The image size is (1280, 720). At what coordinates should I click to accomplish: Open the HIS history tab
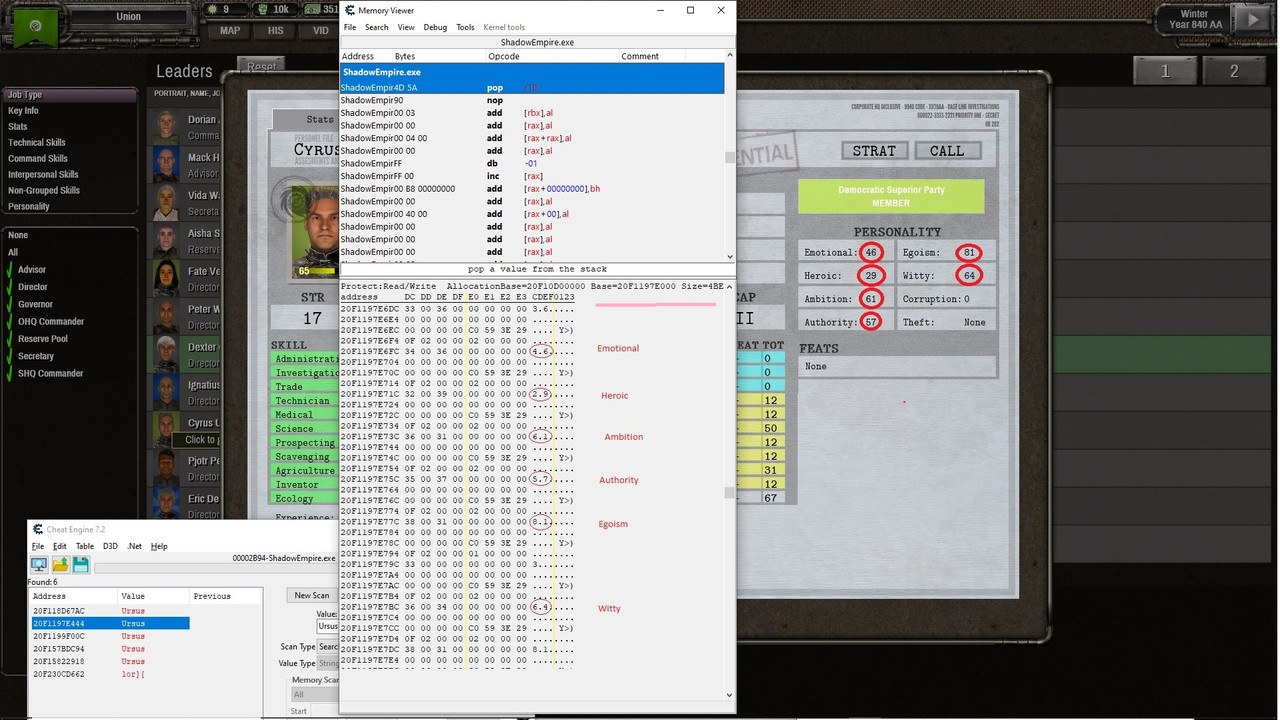click(276, 30)
